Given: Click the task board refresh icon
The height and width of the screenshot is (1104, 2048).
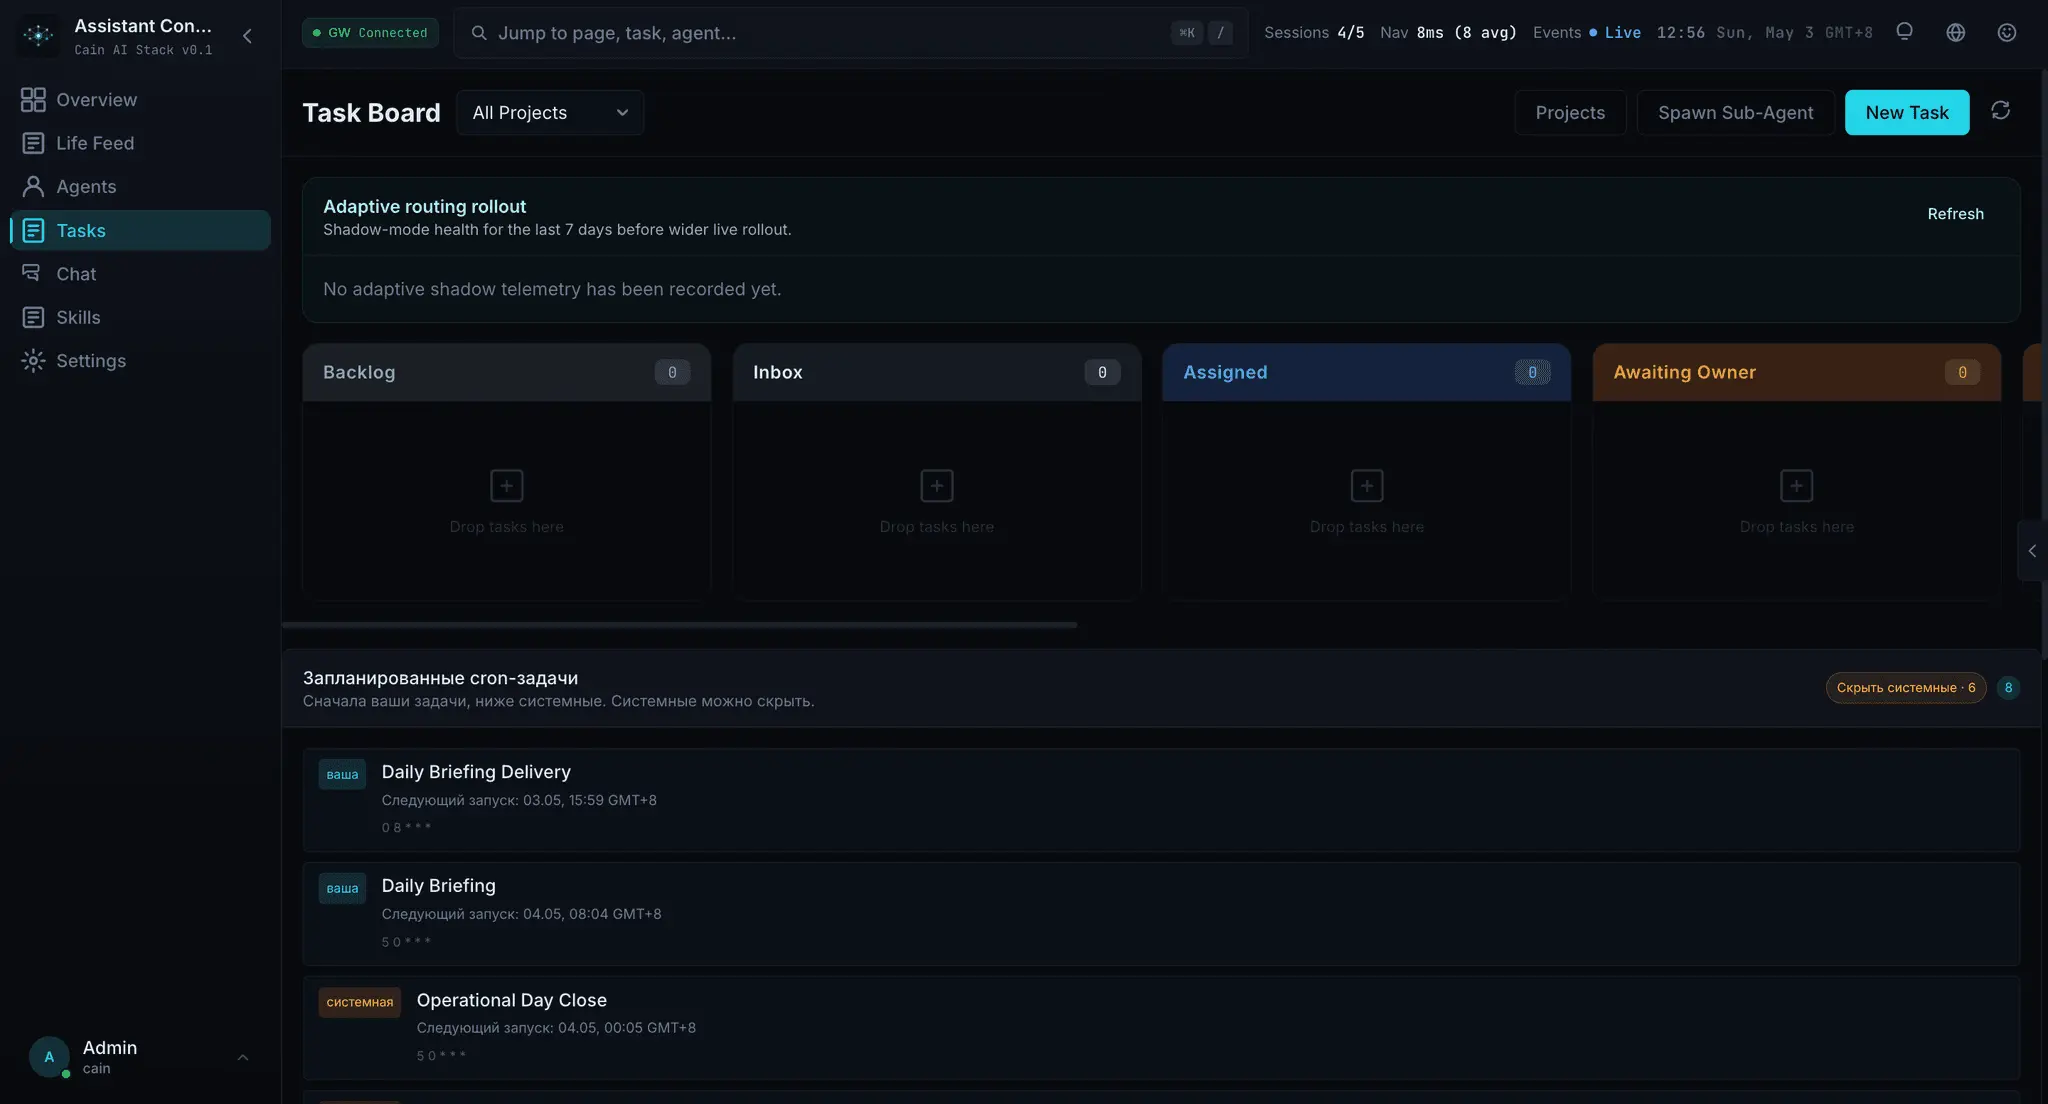Looking at the screenshot, I should [2000, 111].
